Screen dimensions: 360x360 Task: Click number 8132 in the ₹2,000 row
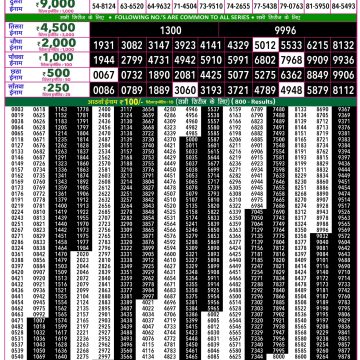[343, 45]
